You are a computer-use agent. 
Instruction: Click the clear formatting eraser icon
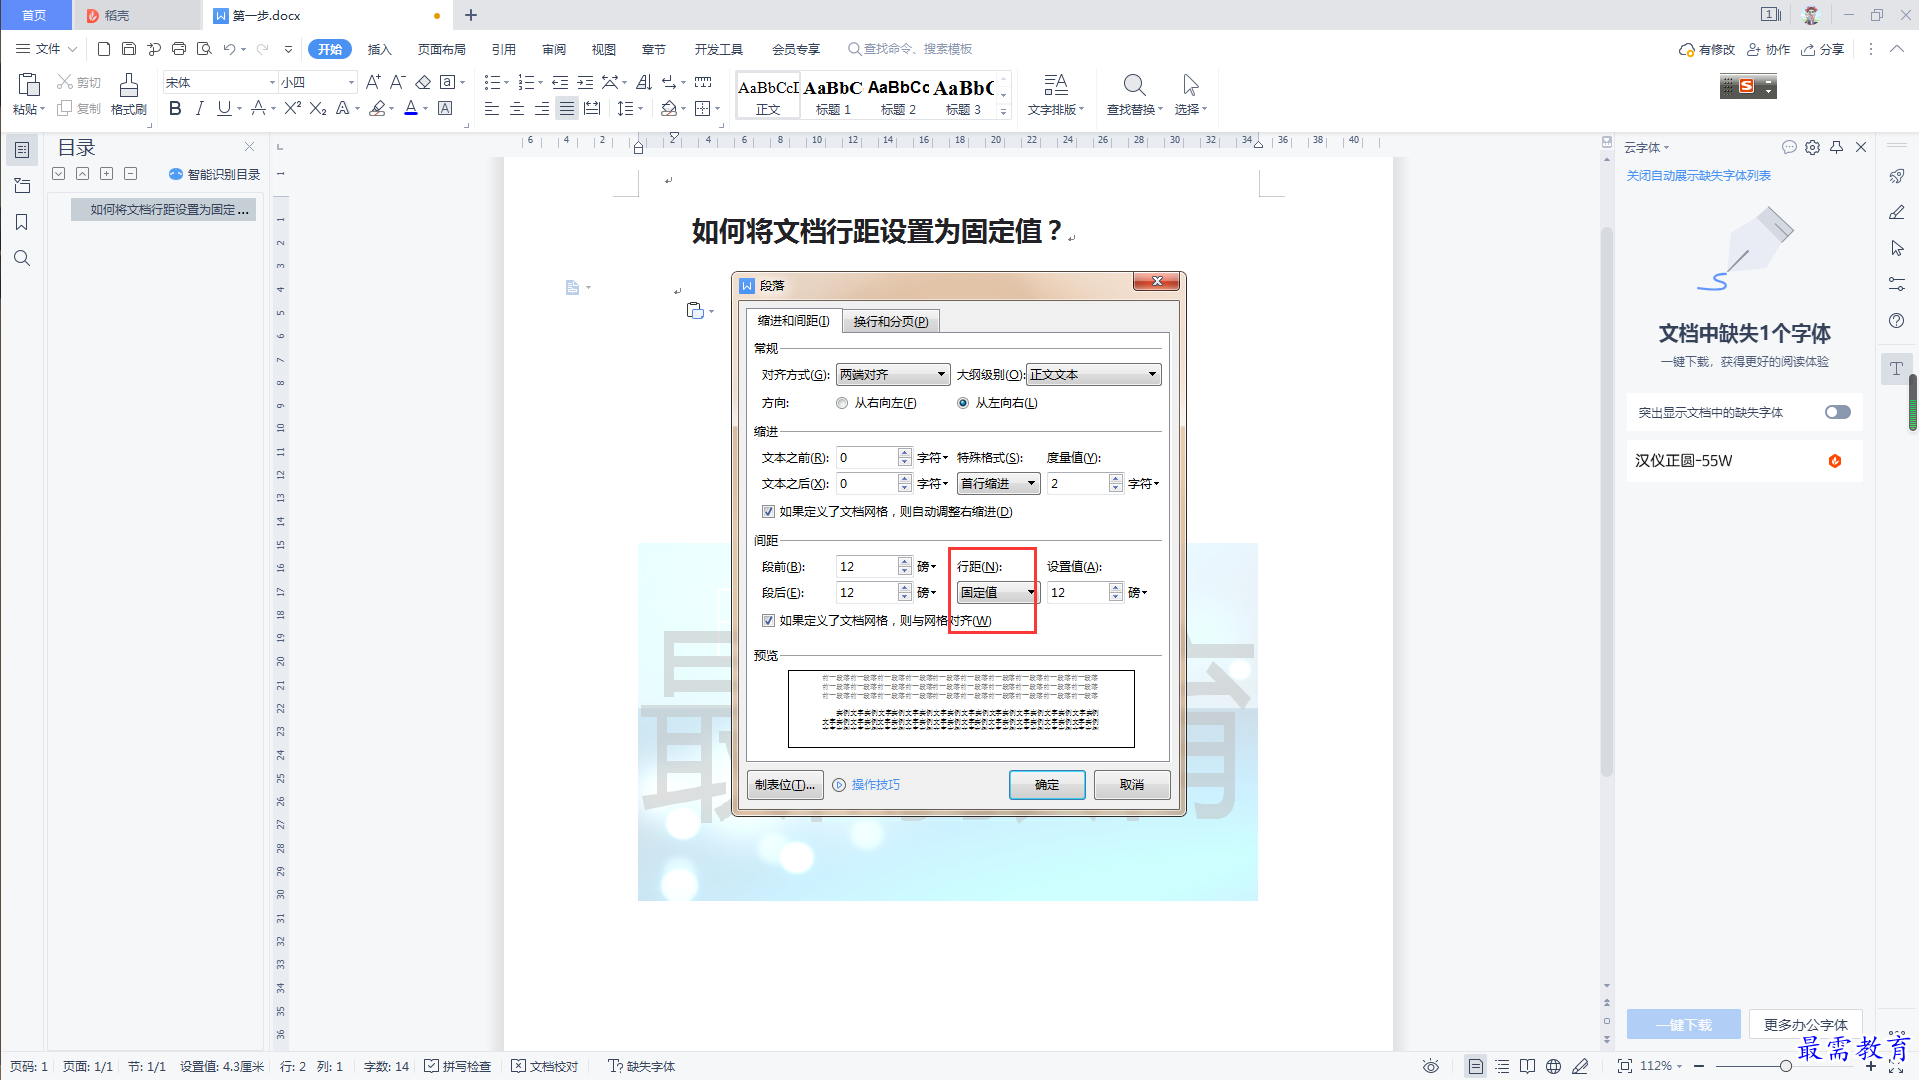click(x=423, y=82)
